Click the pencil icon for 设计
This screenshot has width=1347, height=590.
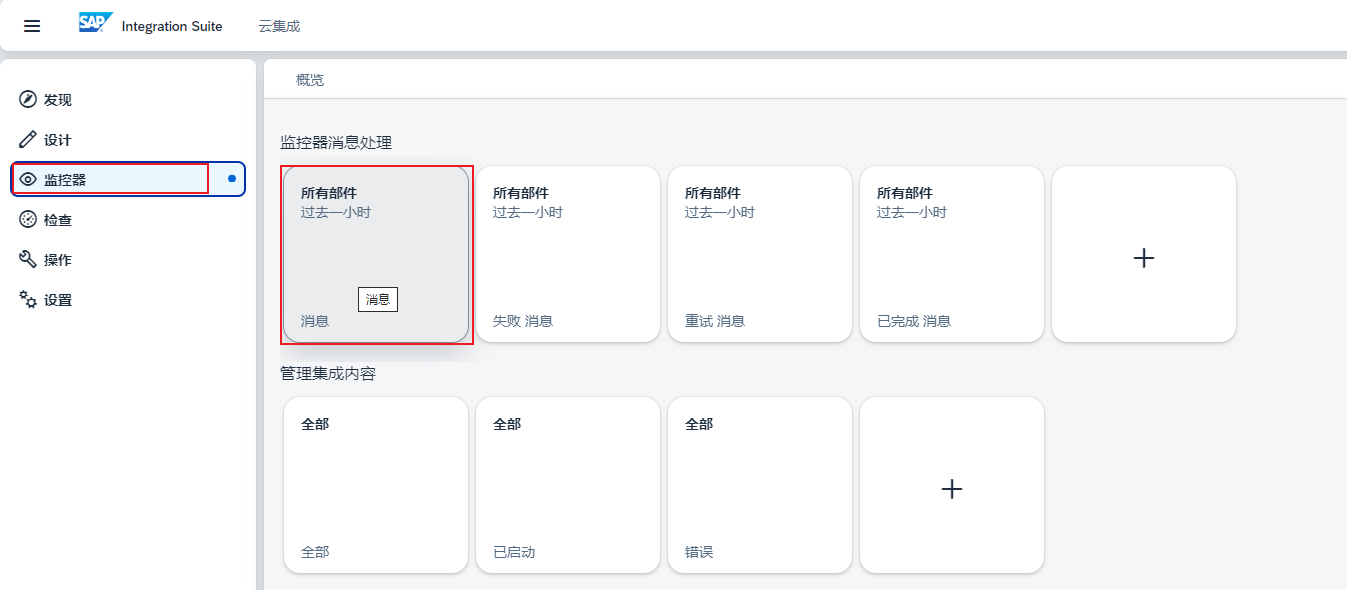[x=28, y=140]
